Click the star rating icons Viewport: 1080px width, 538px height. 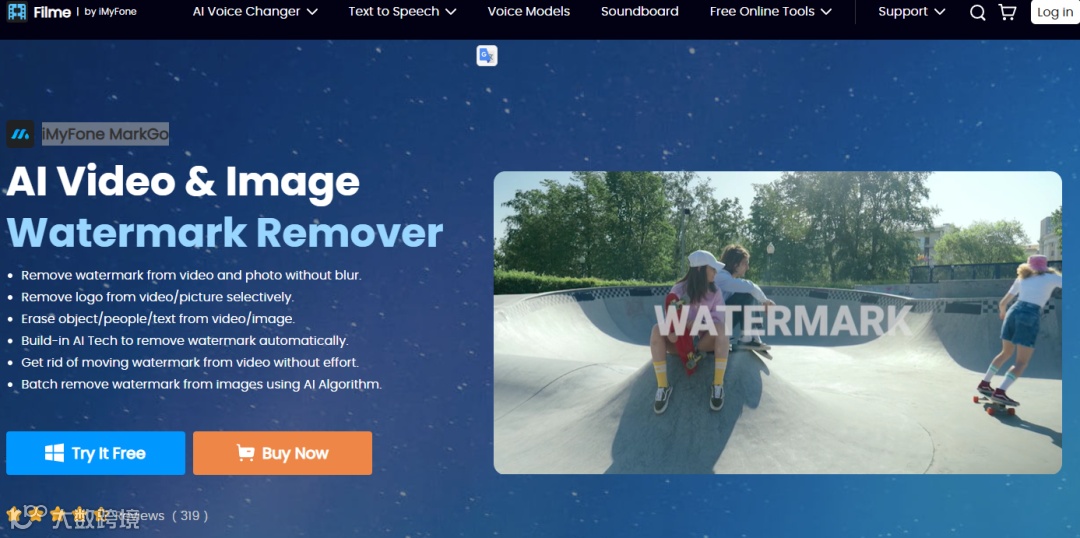[x=57, y=514]
